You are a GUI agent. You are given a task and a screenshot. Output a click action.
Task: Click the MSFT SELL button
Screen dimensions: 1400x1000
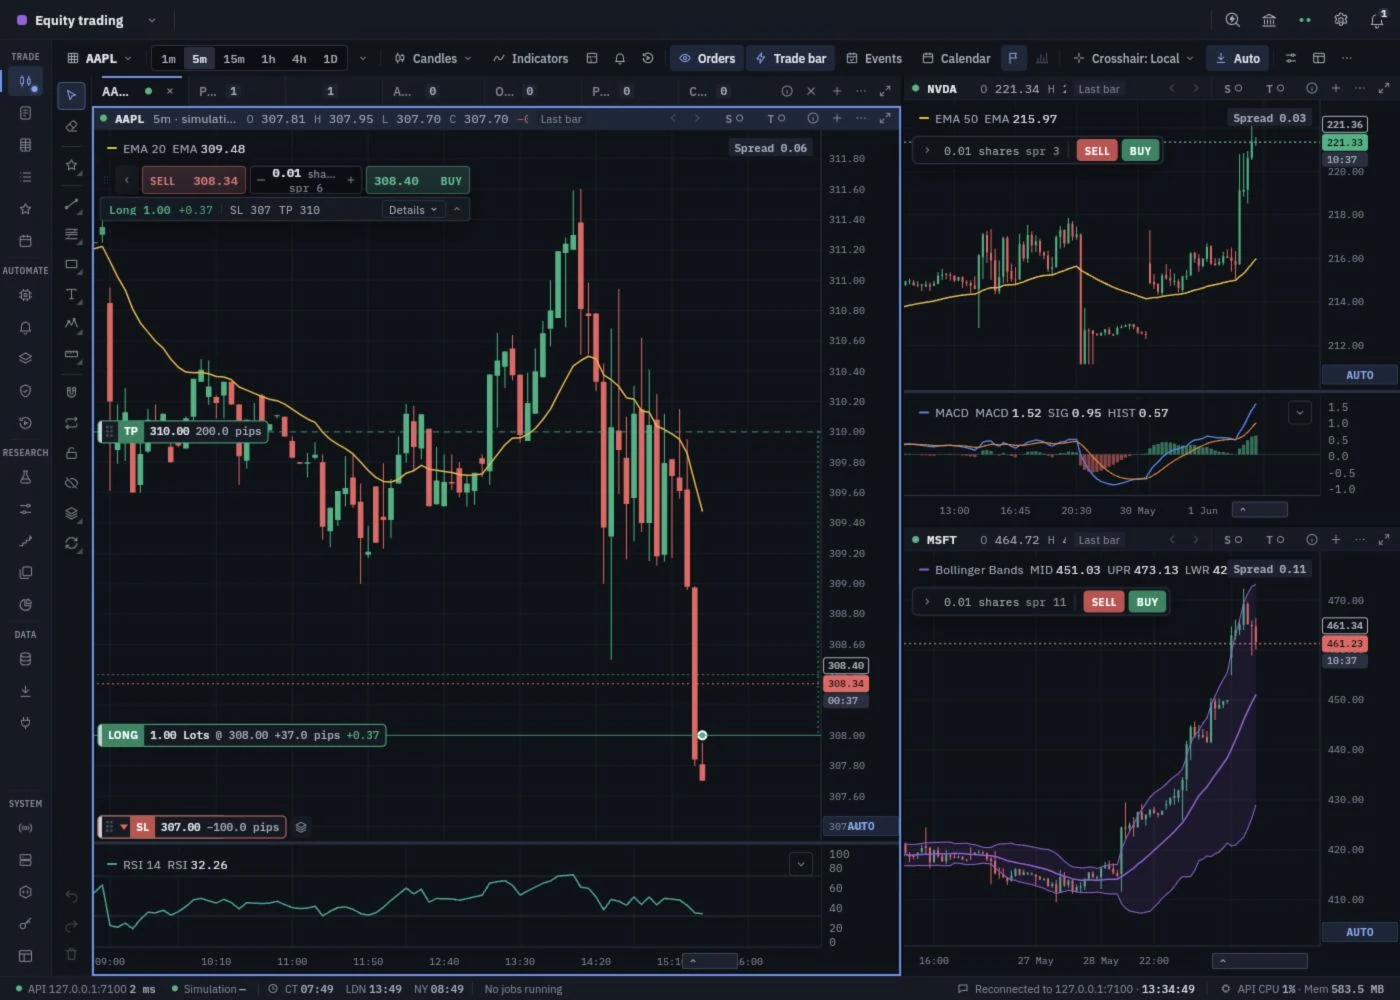(1104, 602)
